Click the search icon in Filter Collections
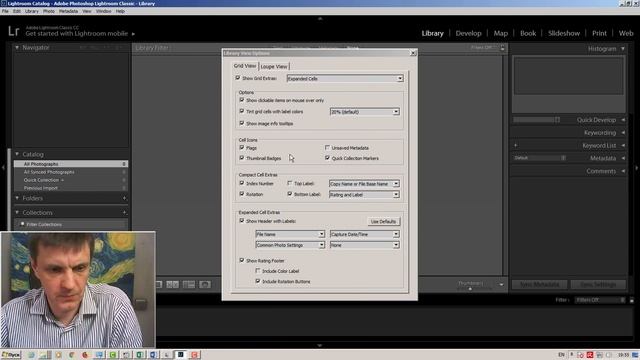 click(22, 224)
